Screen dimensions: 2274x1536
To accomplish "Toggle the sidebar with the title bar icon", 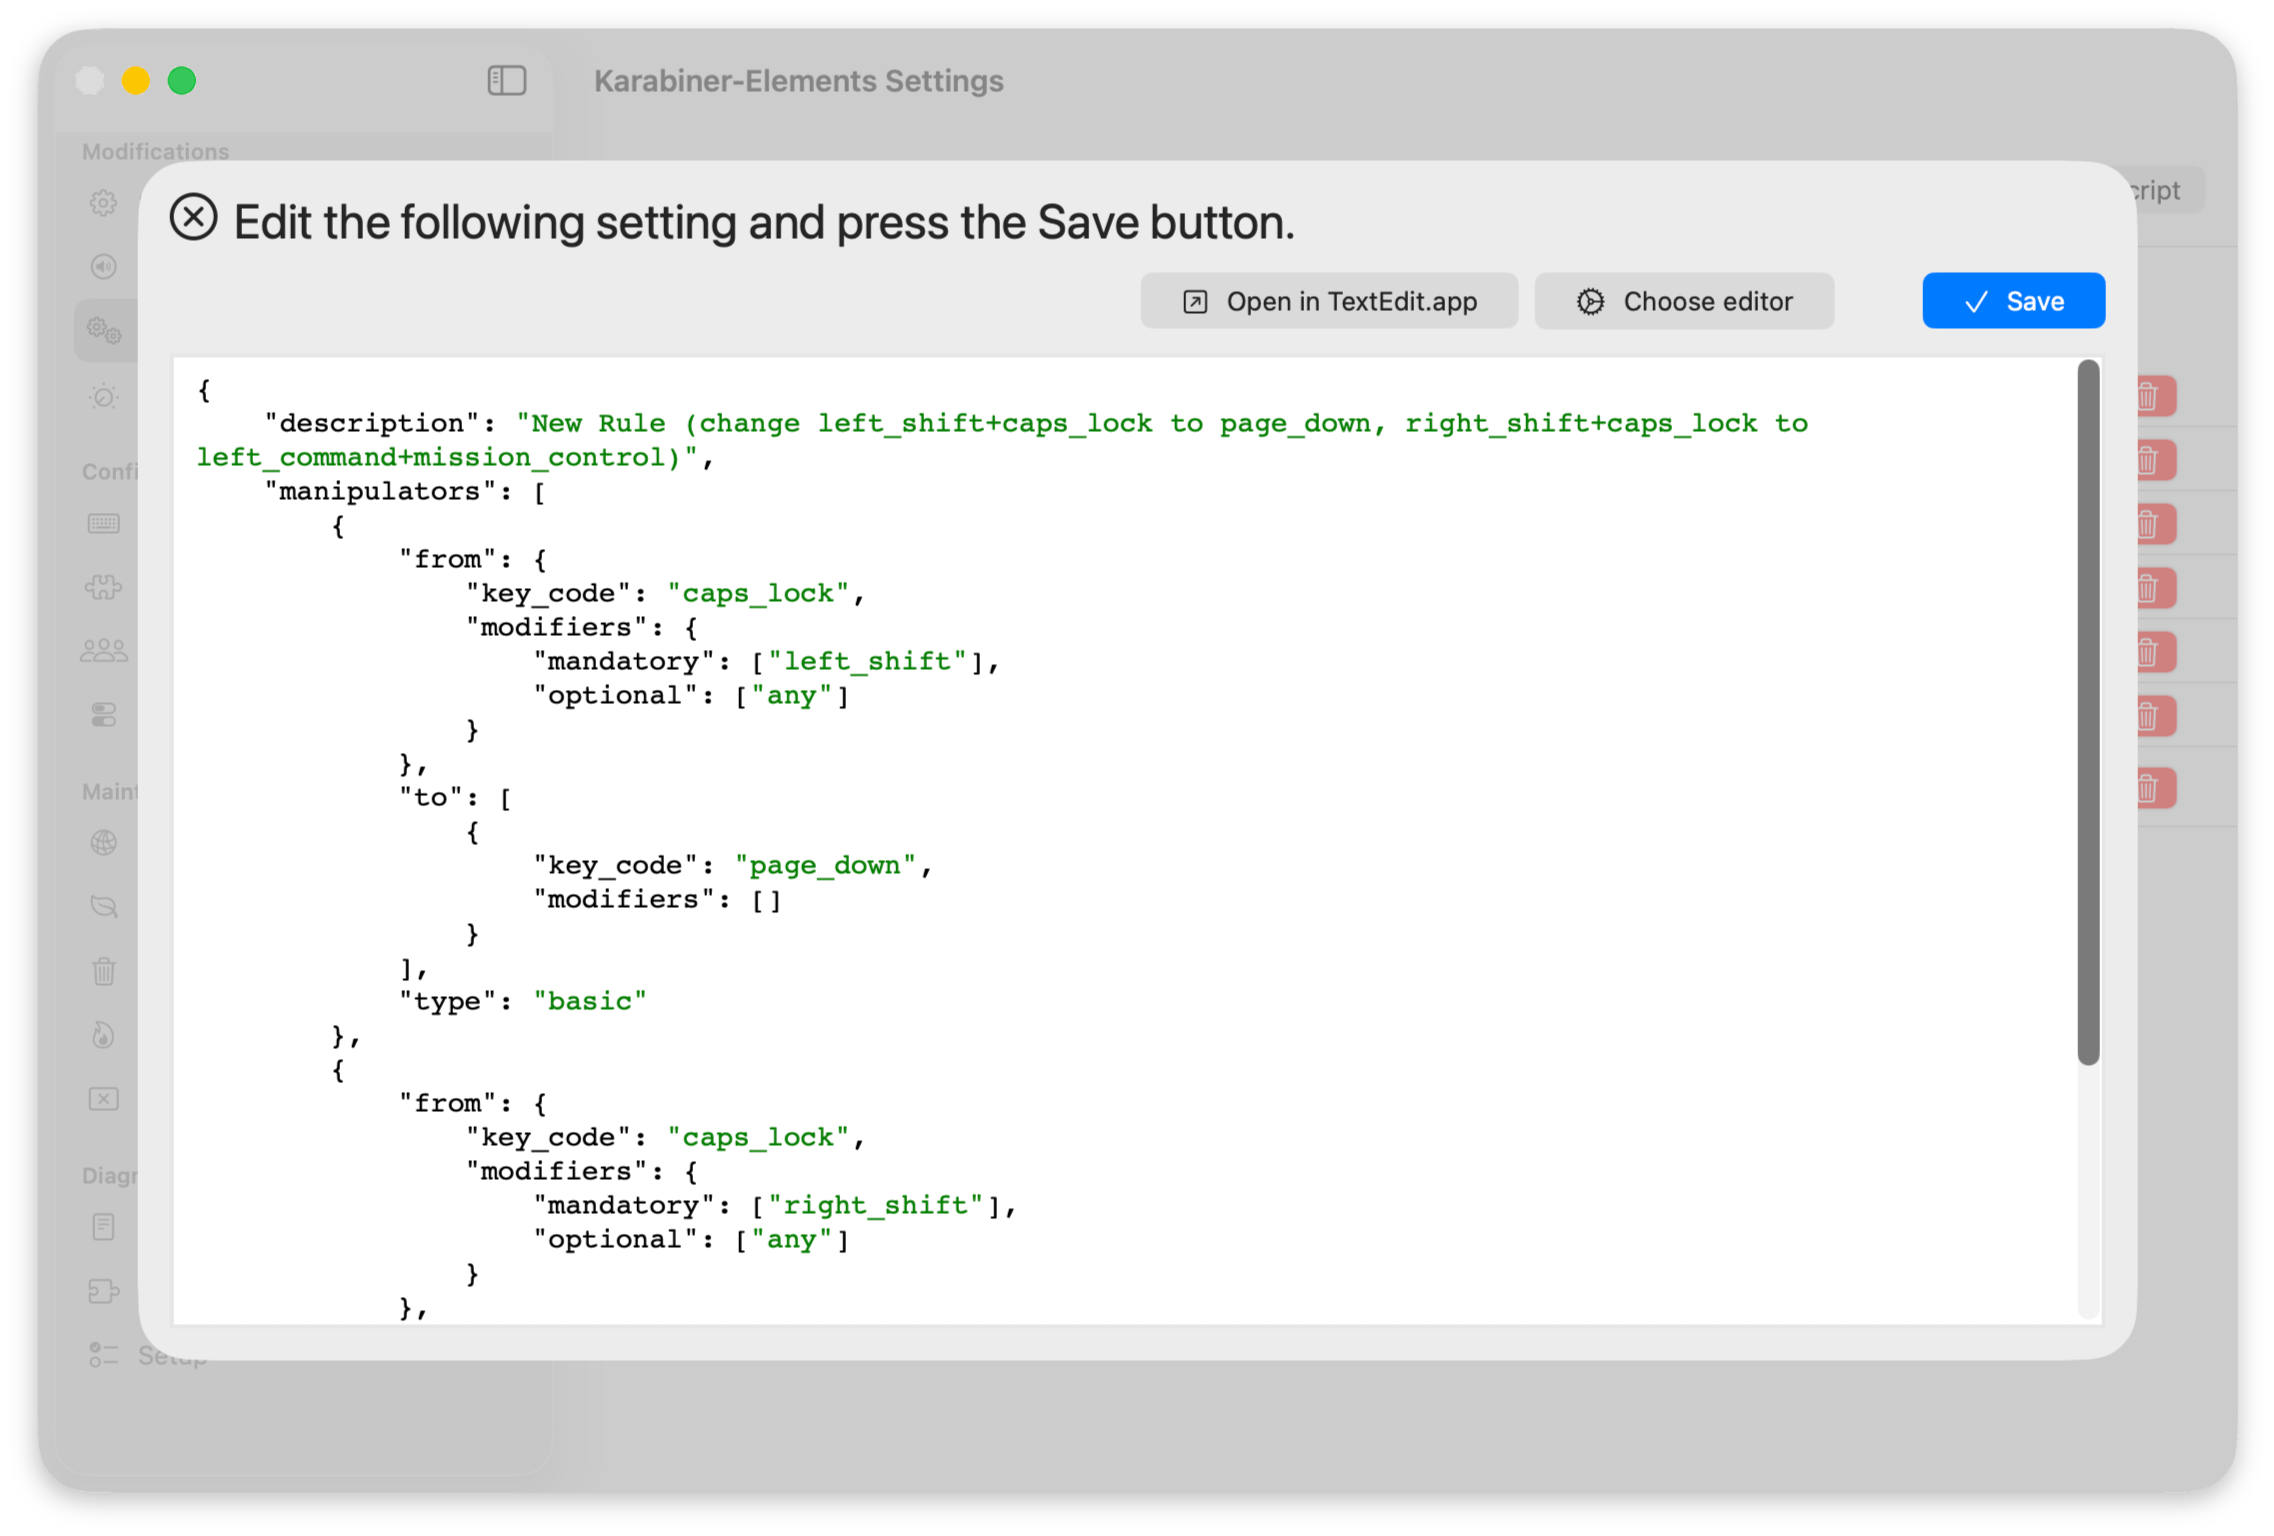I will point(507,80).
